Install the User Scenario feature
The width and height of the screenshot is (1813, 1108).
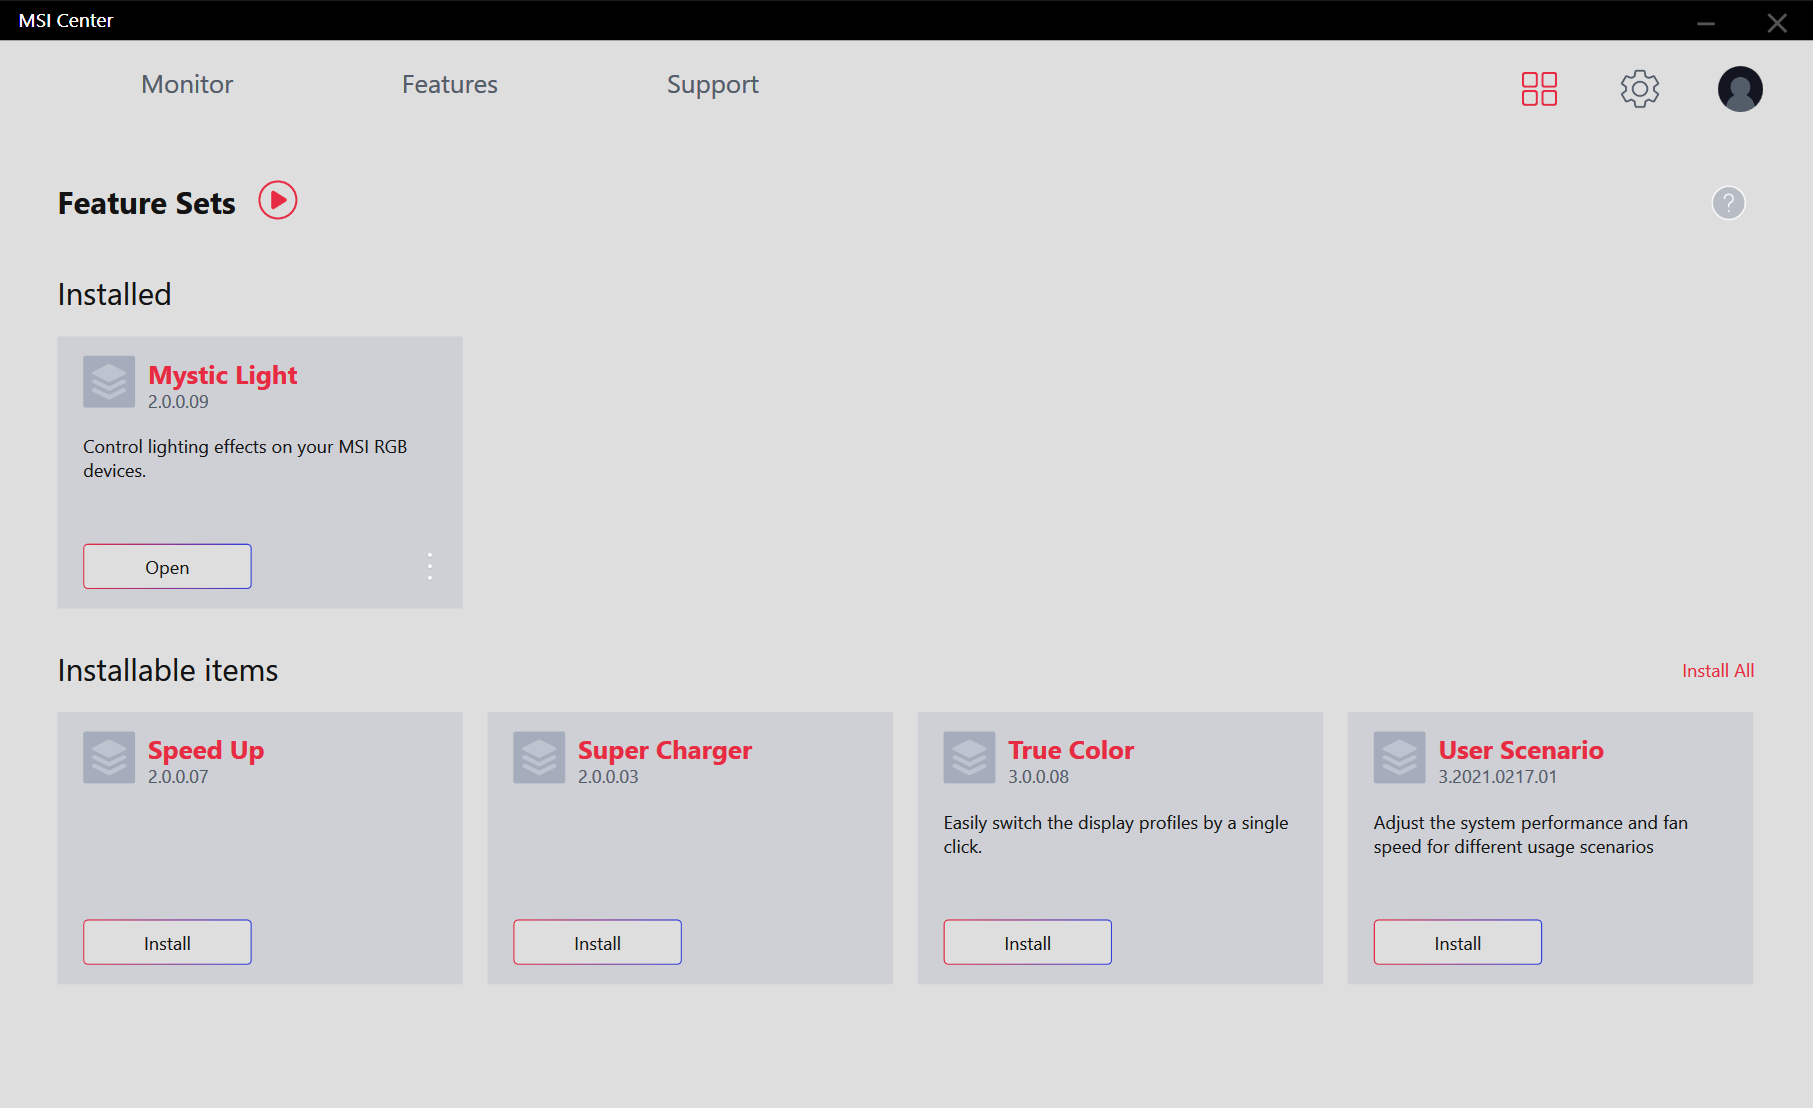pos(1457,942)
